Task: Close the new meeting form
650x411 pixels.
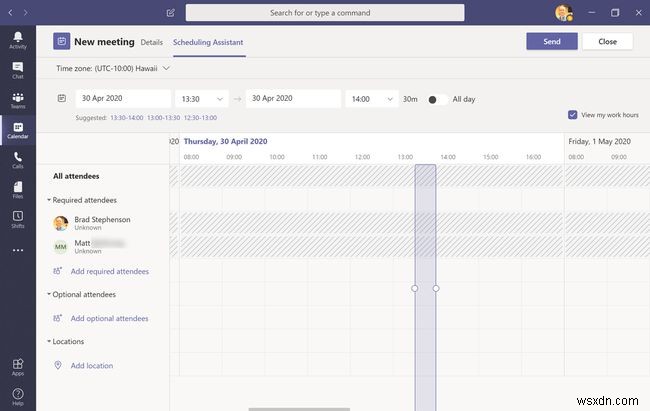Action: point(608,41)
